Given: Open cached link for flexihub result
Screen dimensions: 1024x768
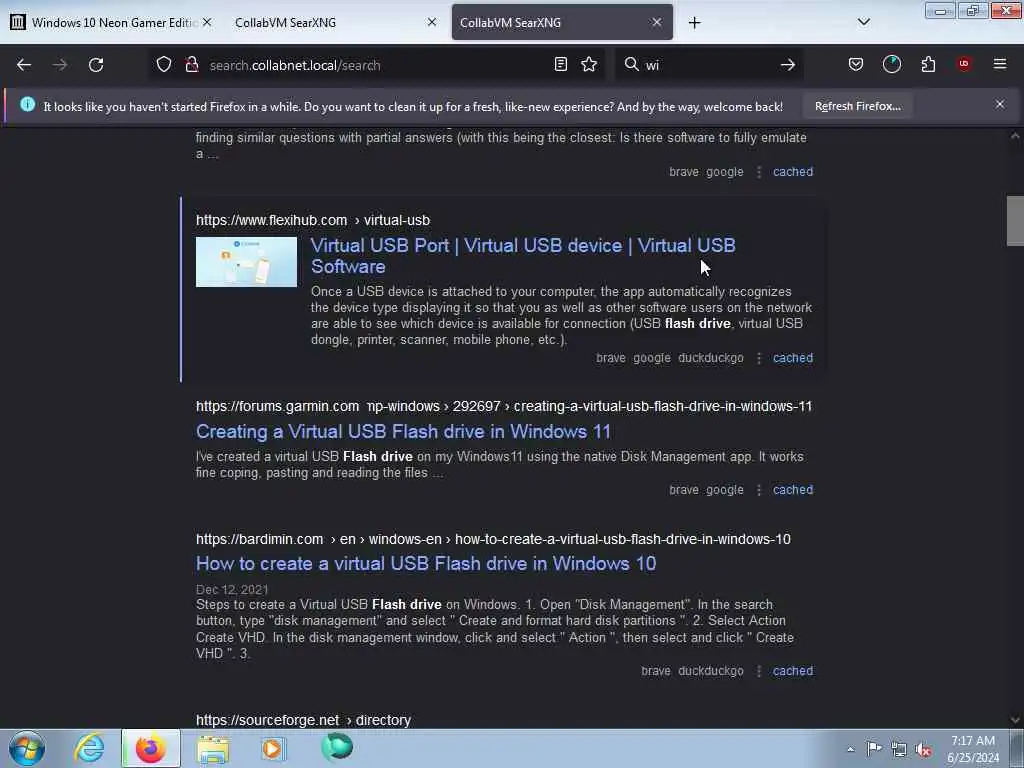Looking at the screenshot, I should (x=793, y=358).
